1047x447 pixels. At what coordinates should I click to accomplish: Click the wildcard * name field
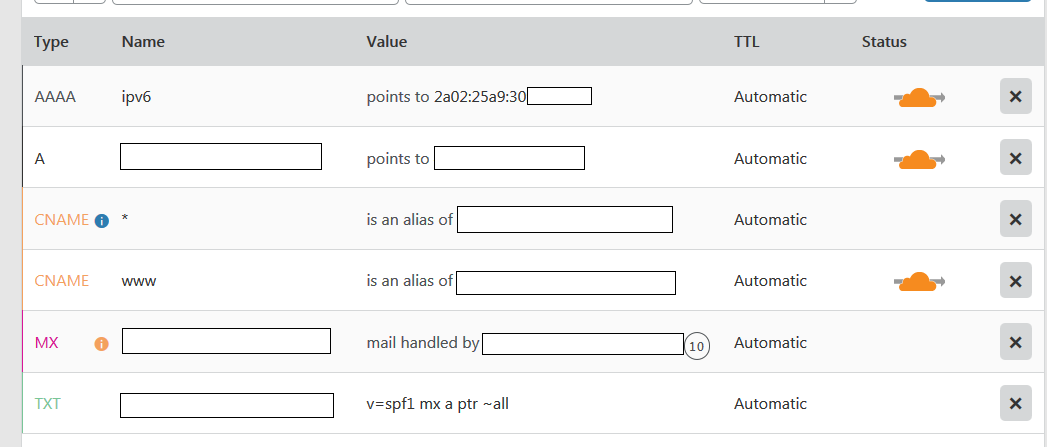click(x=125, y=220)
